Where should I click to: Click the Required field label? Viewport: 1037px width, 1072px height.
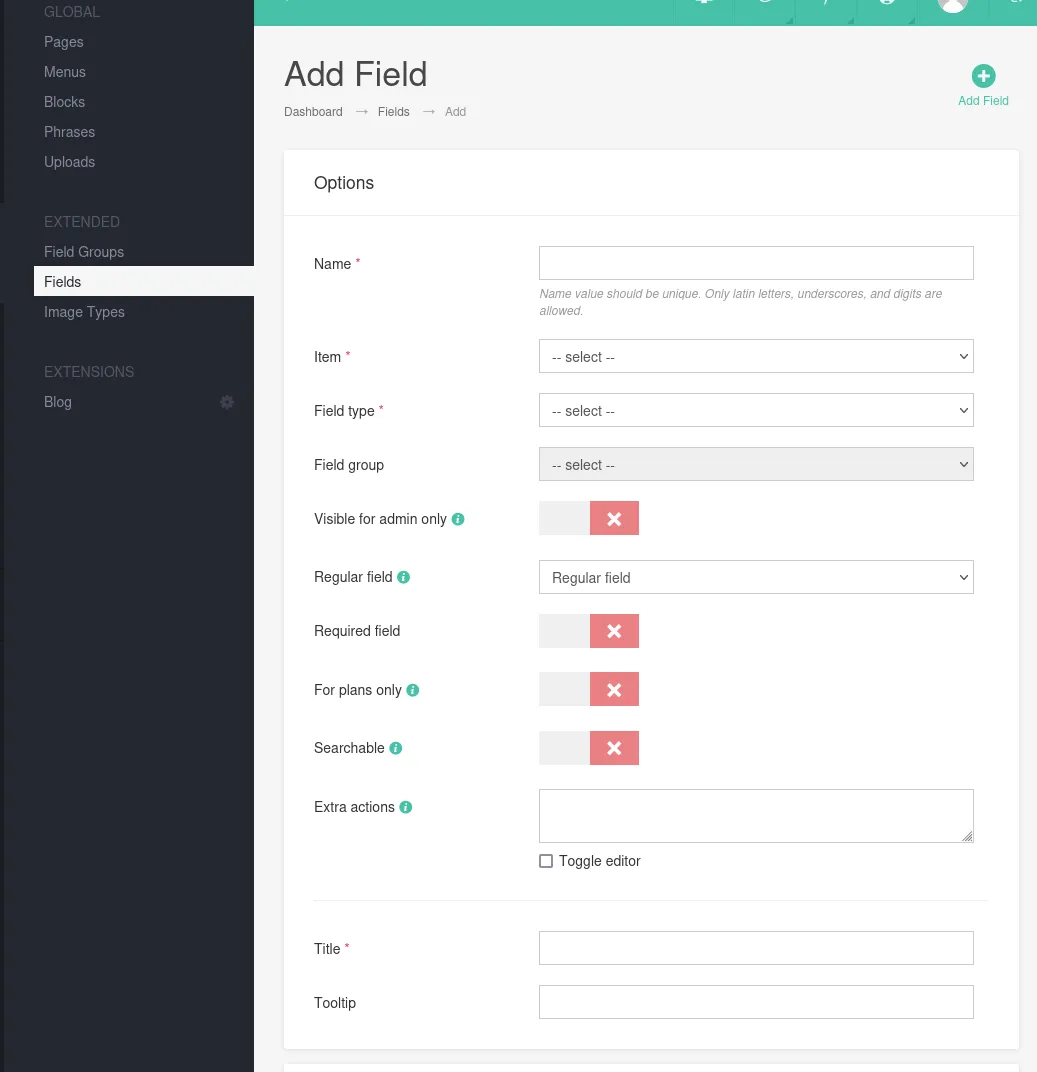coord(357,631)
